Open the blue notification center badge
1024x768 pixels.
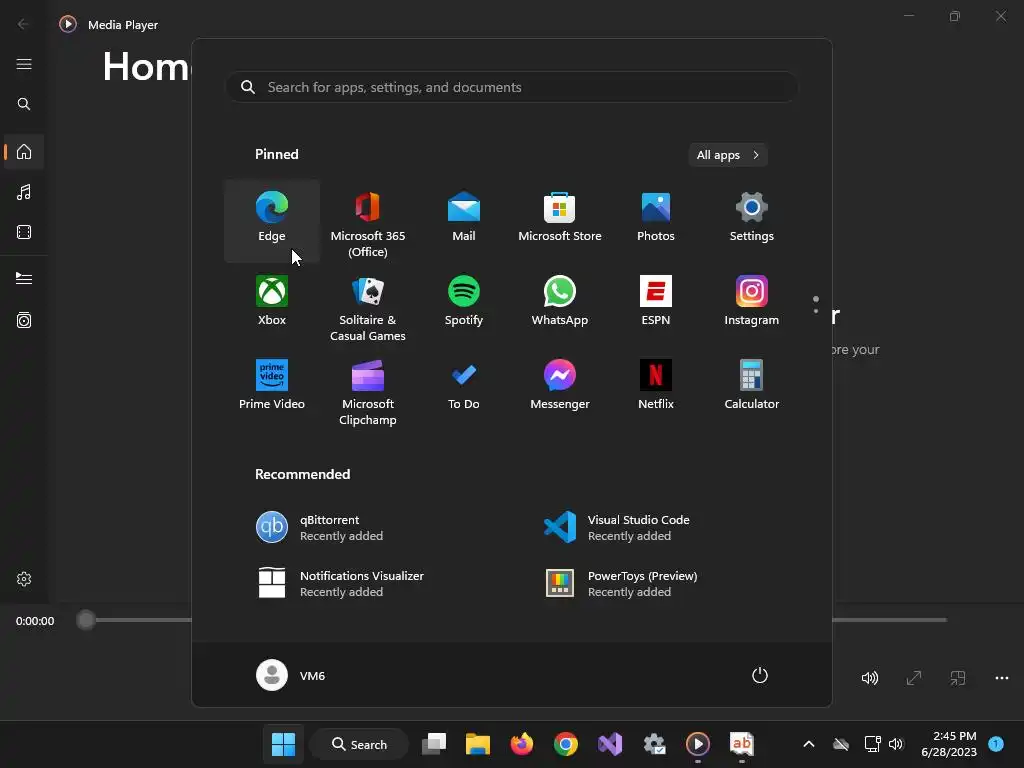[x=996, y=744]
